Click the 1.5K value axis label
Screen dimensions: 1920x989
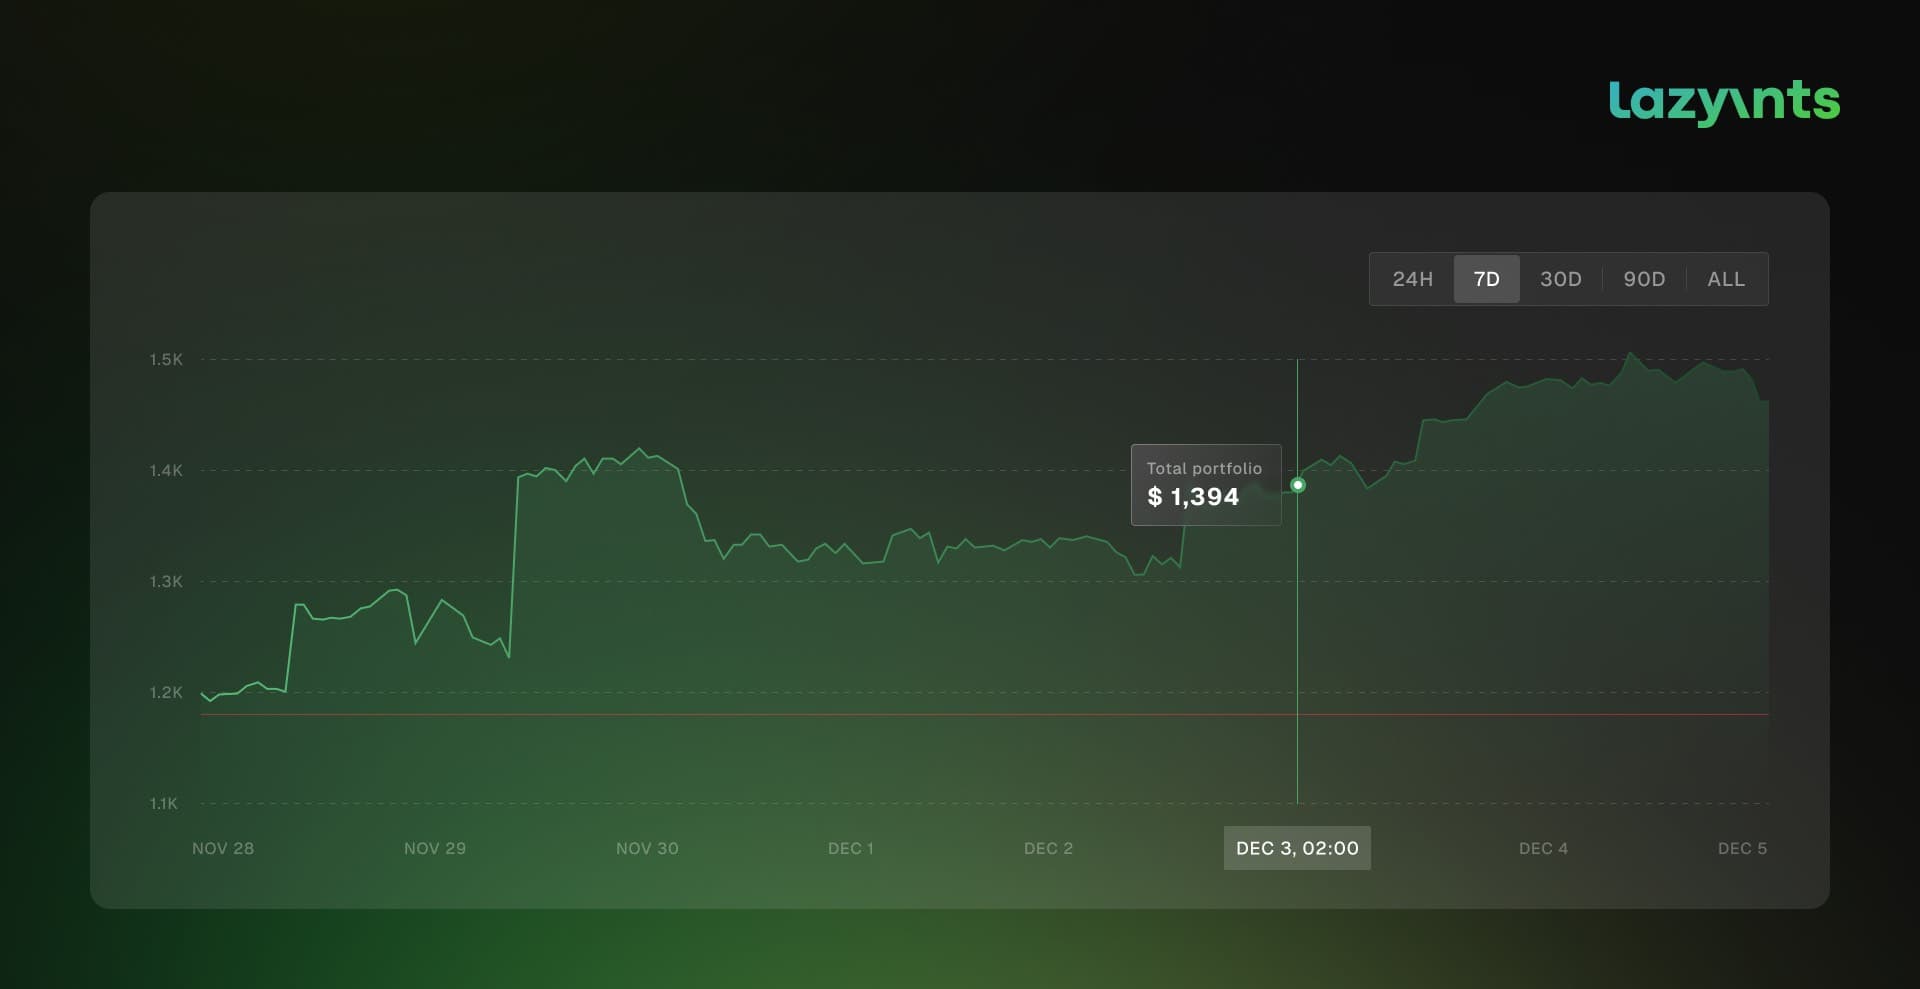166,359
